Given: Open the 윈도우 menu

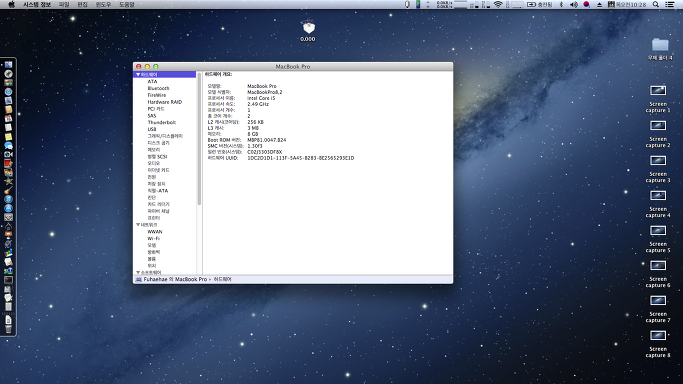Looking at the screenshot, I should click(x=103, y=4).
